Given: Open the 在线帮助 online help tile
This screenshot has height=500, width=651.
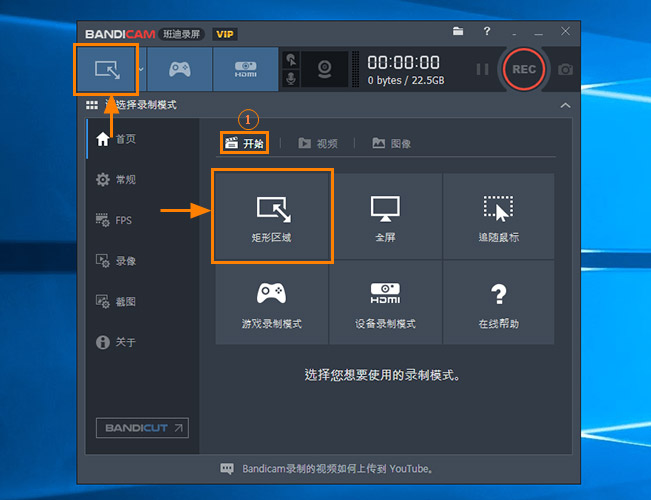Looking at the screenshot, I should [x=499, y=303].
